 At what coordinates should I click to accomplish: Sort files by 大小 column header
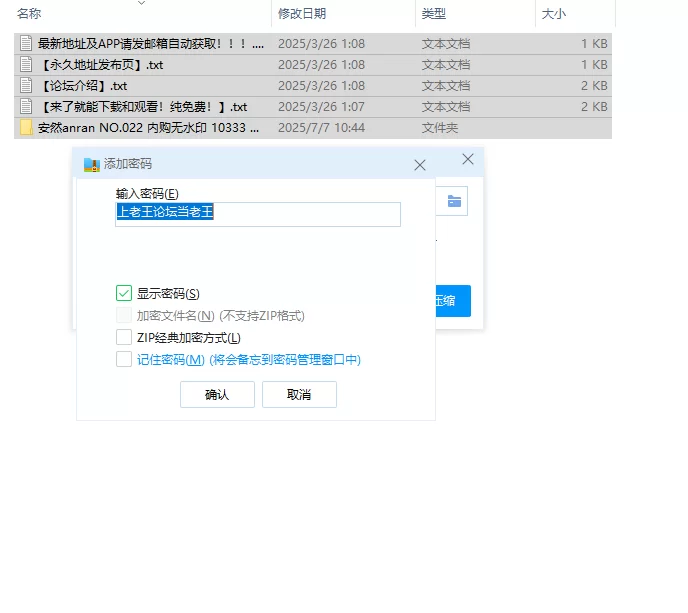(554, 14)
